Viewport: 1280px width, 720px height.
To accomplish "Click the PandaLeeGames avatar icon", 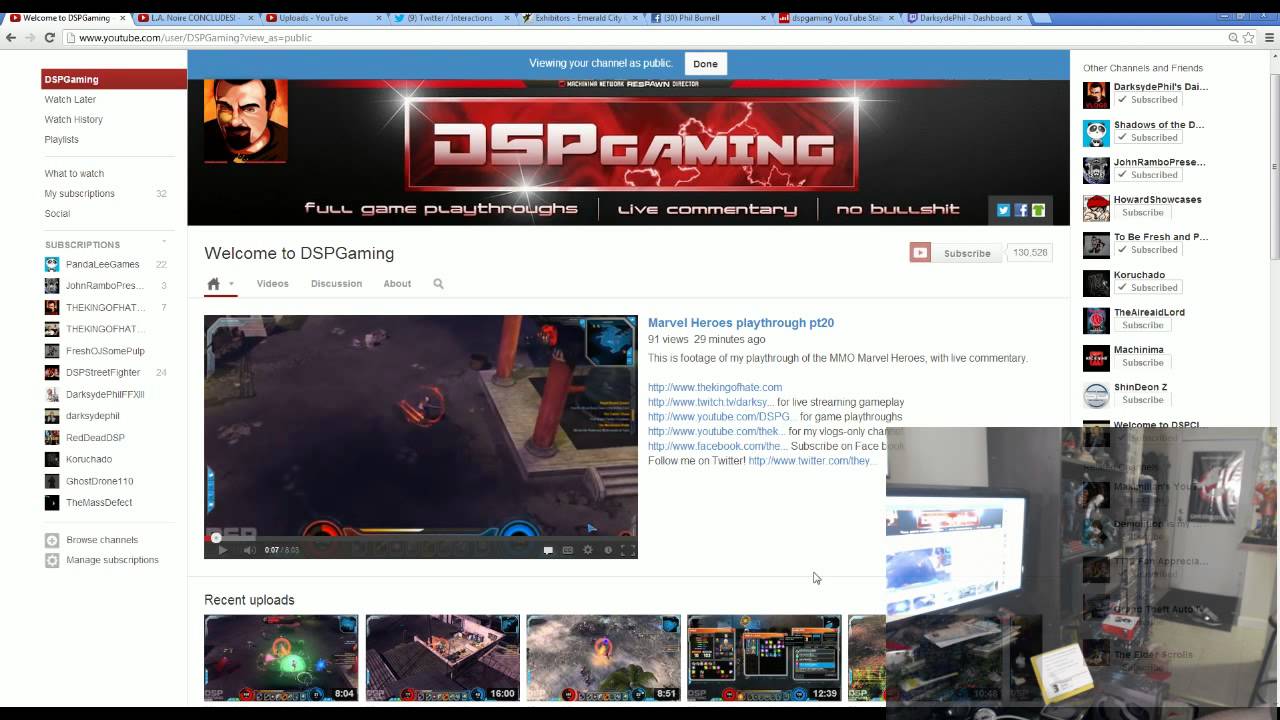I will tap(52, 264).
